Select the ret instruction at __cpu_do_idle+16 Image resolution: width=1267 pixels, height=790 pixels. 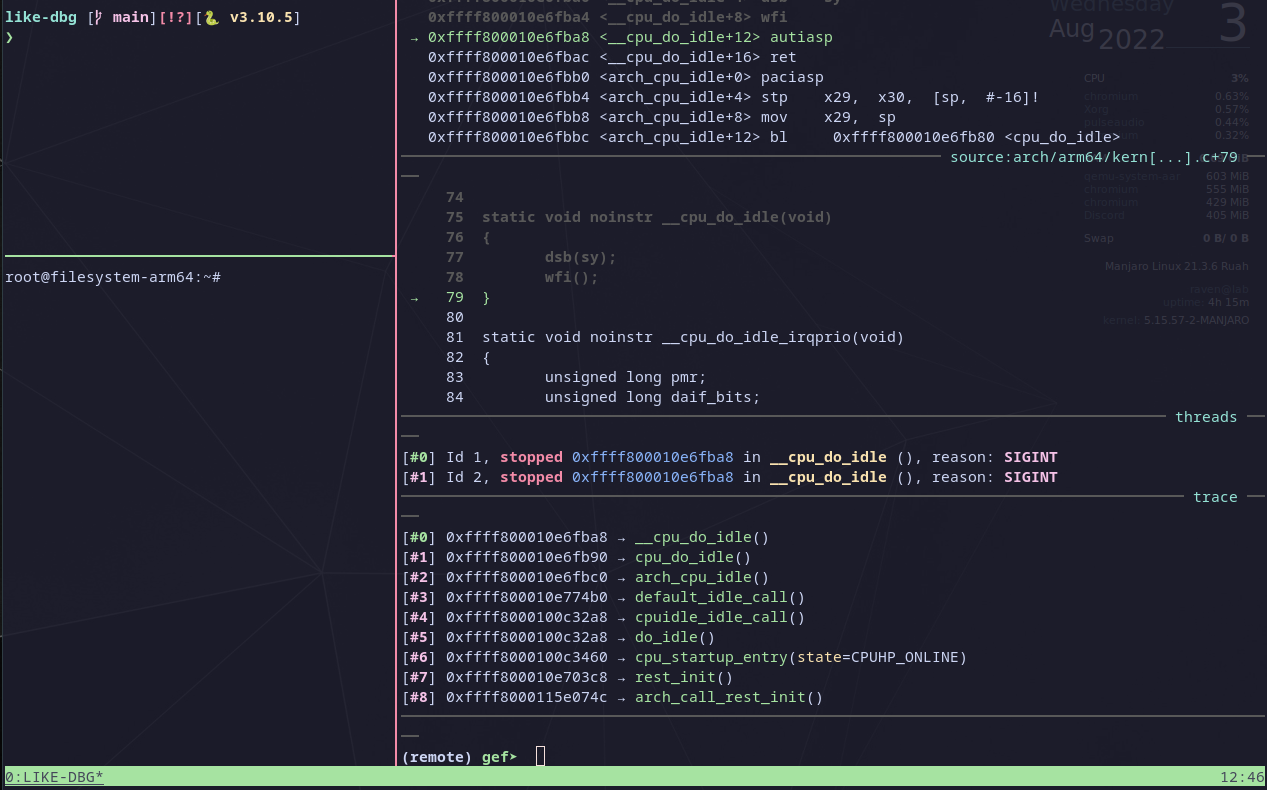(612, 57)
